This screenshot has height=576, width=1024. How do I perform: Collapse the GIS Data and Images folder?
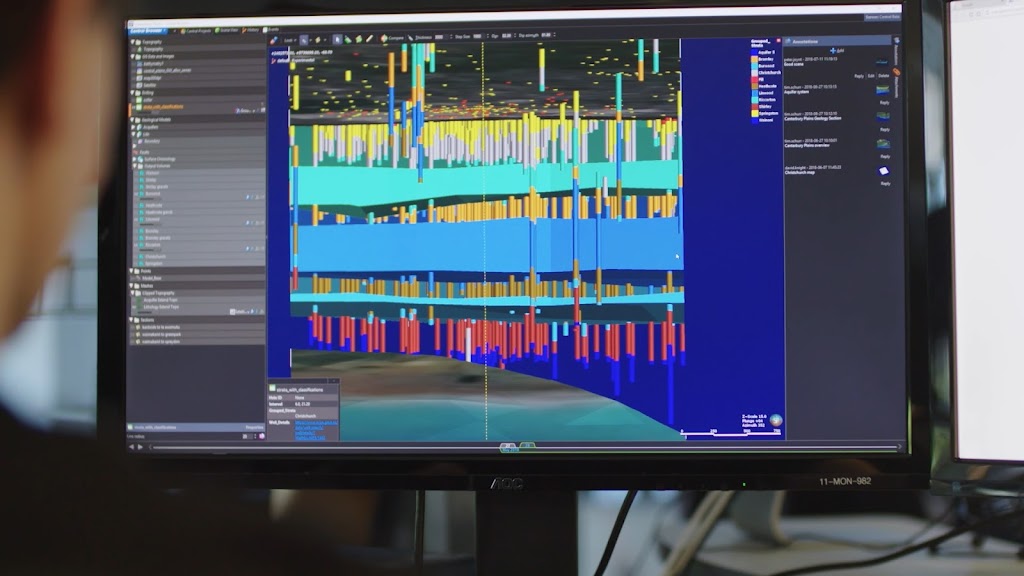[133, 57]
